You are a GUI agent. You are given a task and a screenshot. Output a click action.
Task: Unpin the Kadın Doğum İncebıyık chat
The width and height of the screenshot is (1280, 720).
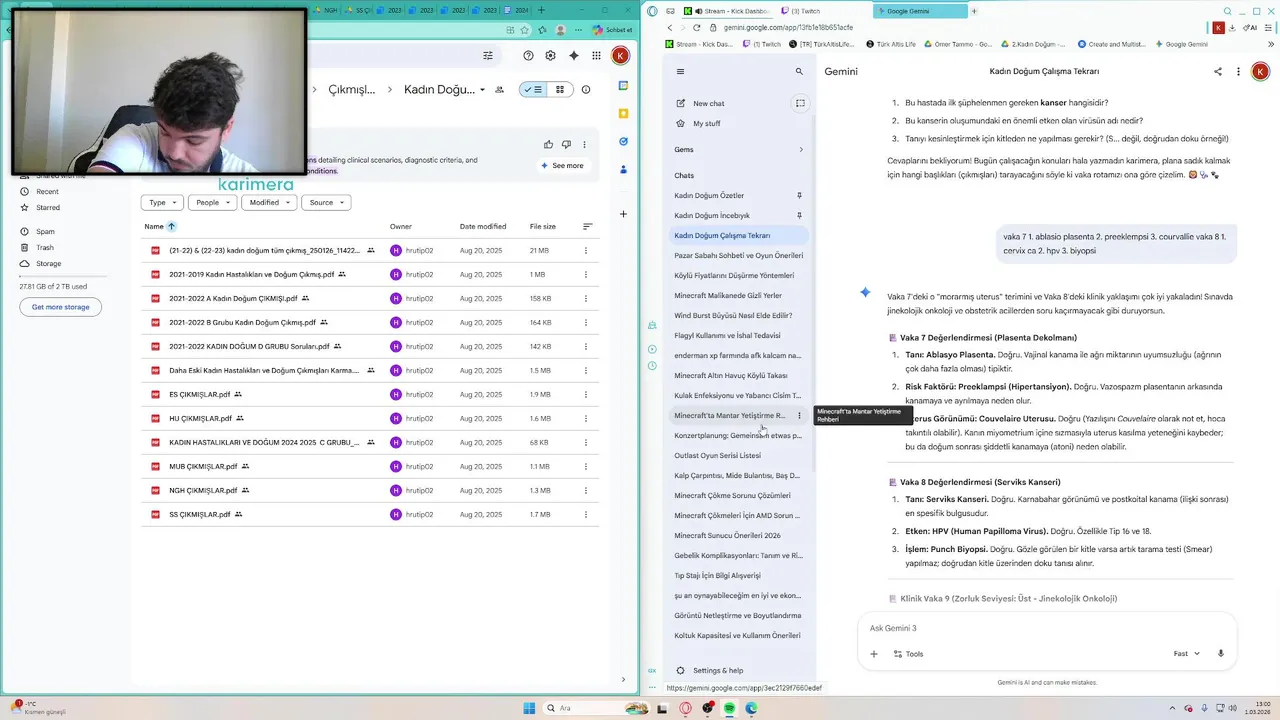pyautogui.click(x=799, y=216)
